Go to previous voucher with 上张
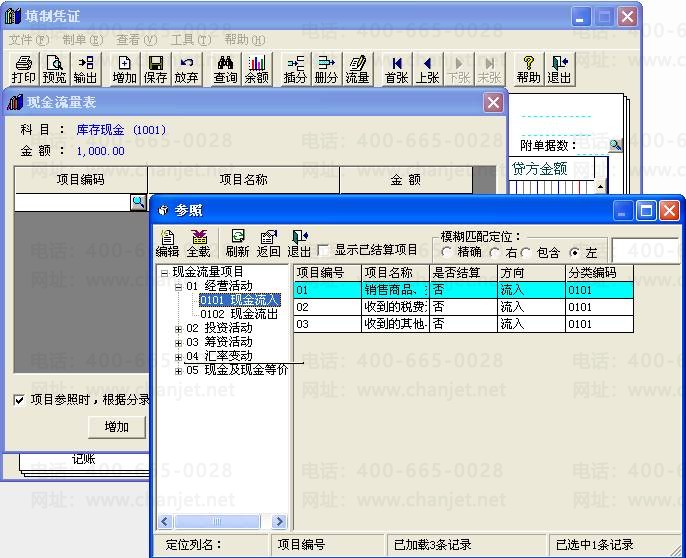Screen dimensions: 686x558 point(427,69)
